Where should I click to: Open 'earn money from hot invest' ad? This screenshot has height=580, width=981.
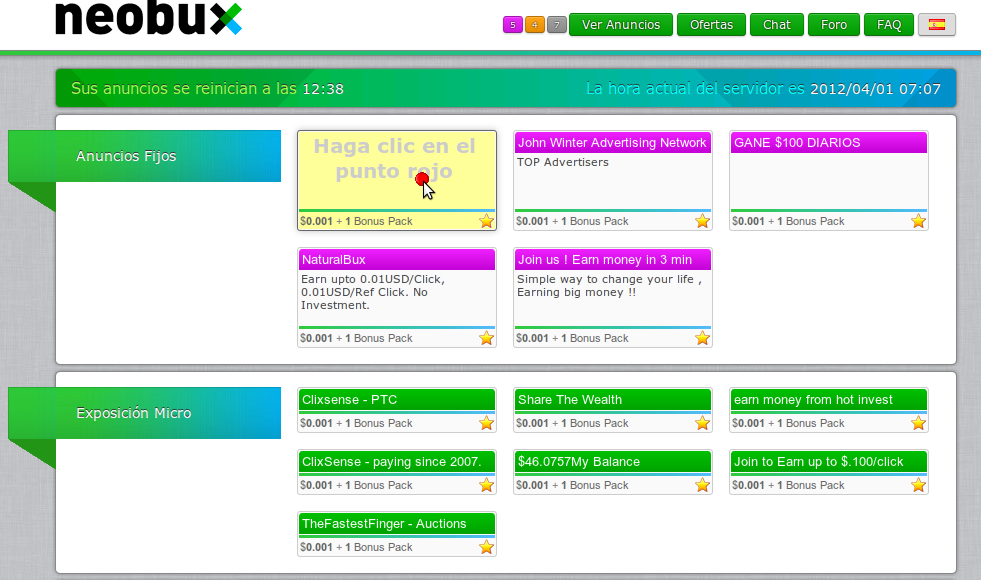828,400
